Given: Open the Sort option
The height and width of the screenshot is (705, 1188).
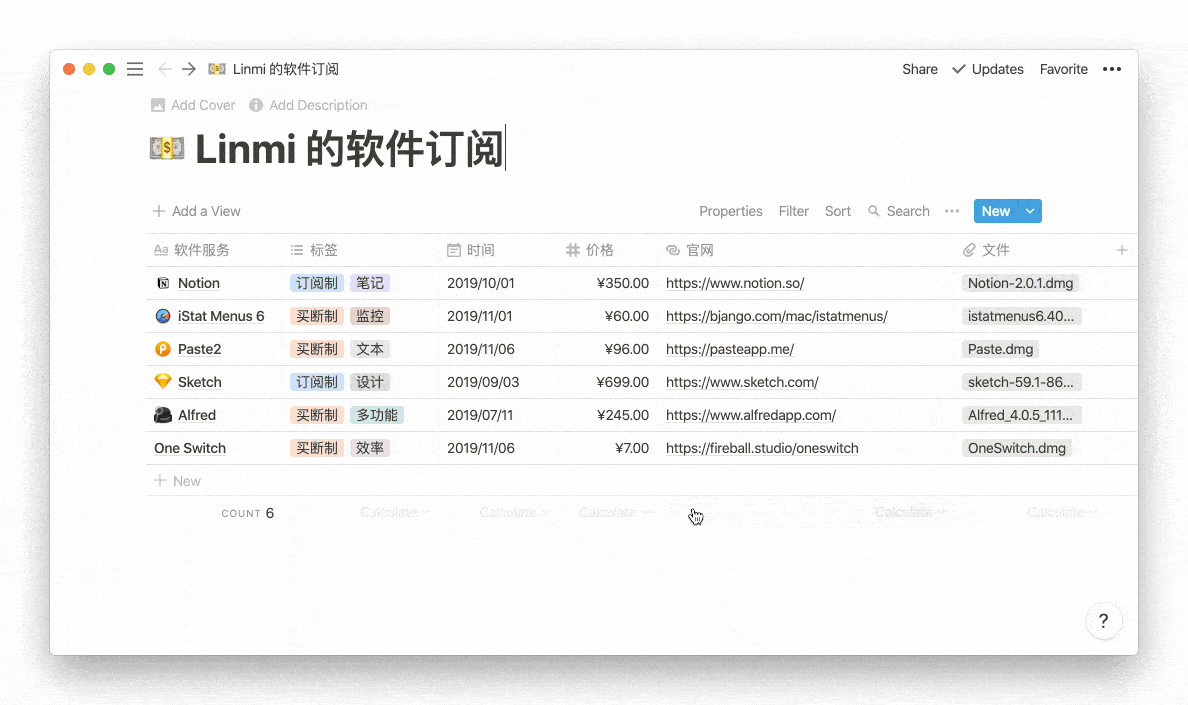Looking at the screenshot, I should click(838, 211).
